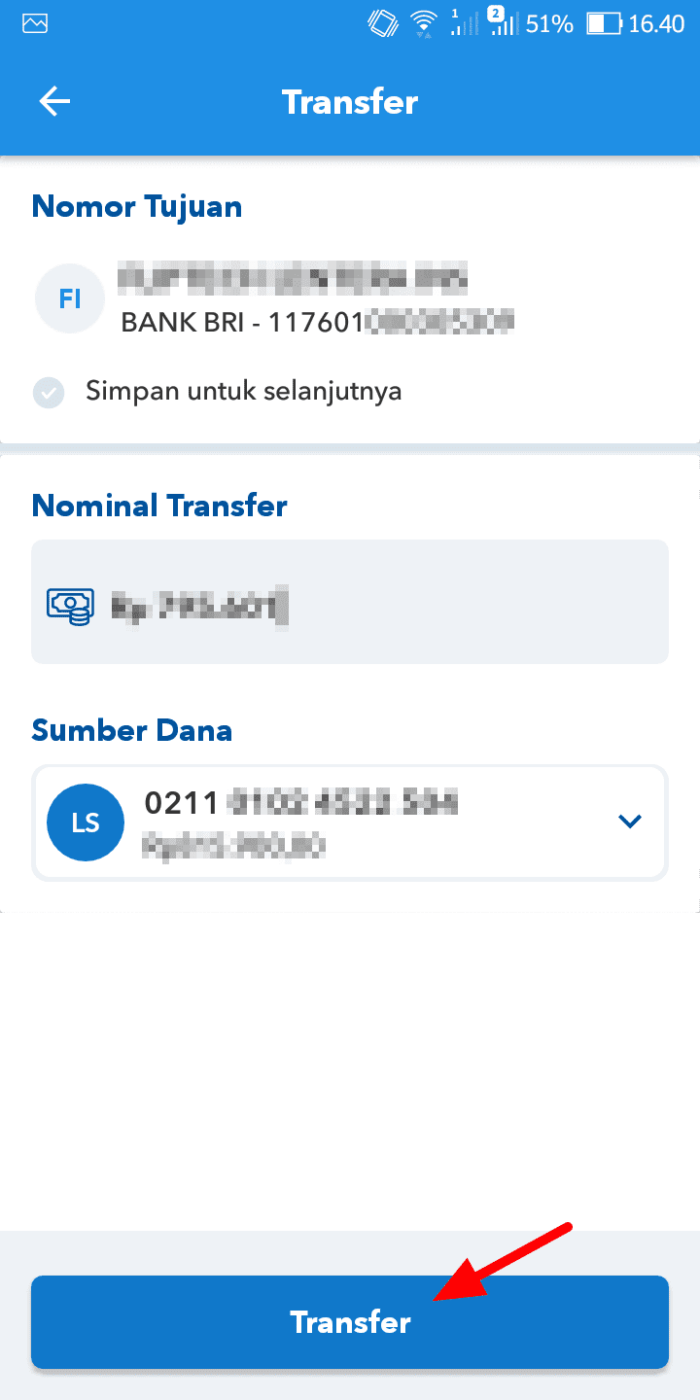Expand the Sumber Dana account dropdown

click(x=630, y=821)
